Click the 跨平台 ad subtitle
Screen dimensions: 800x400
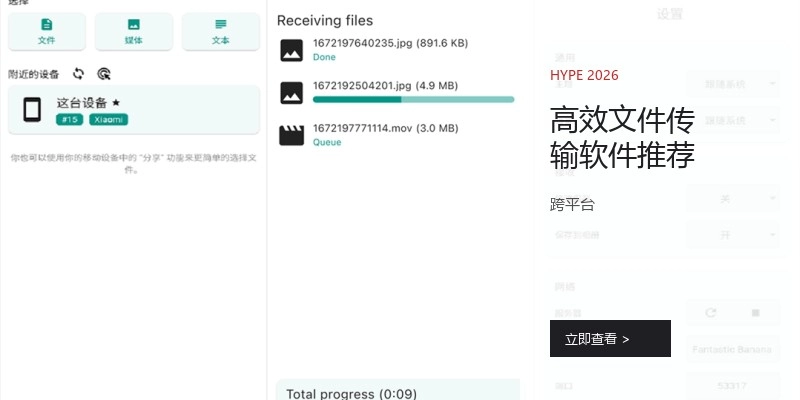[x=572, y=205]
